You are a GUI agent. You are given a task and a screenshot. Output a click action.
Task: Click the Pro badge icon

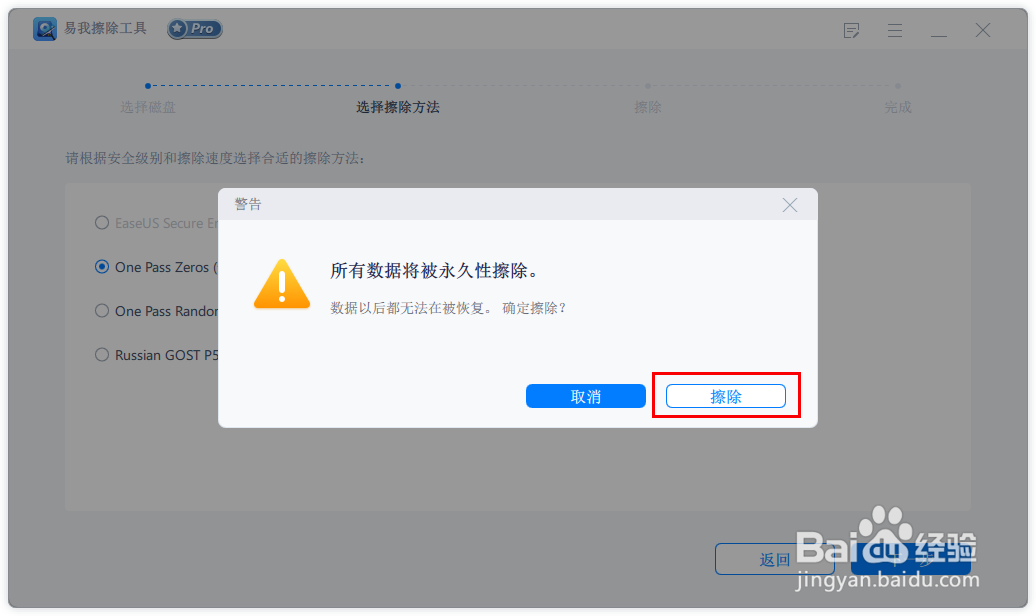(x=194, y=29)
